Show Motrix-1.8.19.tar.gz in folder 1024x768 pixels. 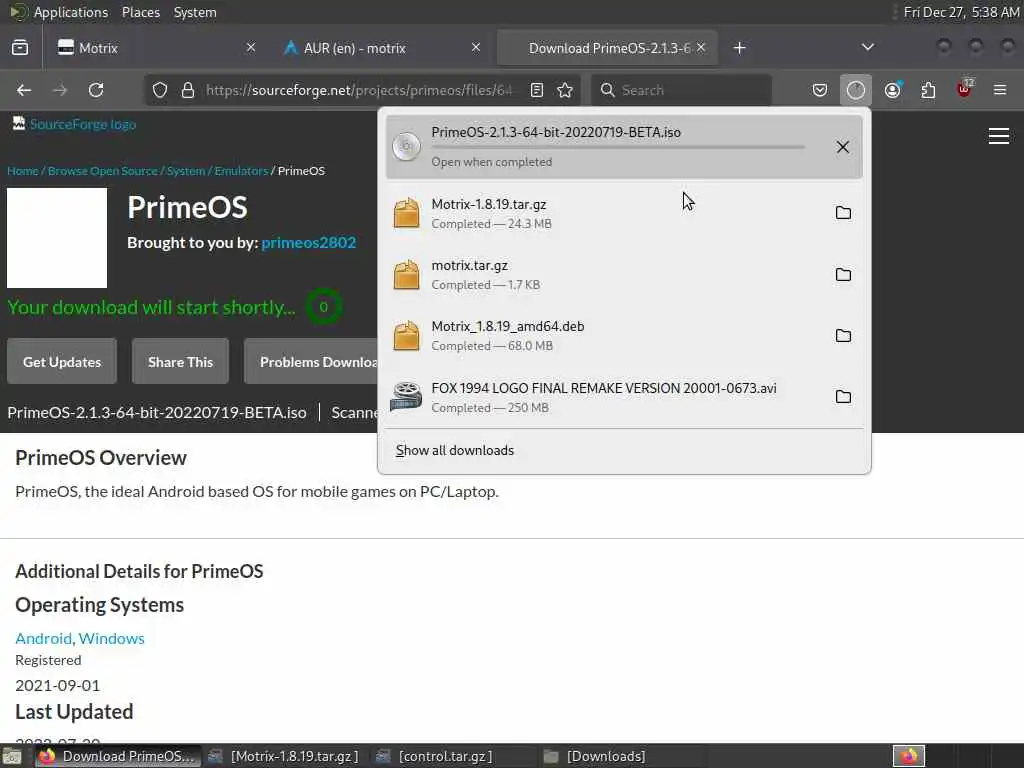pyautogui.click(x=843, y=213)
